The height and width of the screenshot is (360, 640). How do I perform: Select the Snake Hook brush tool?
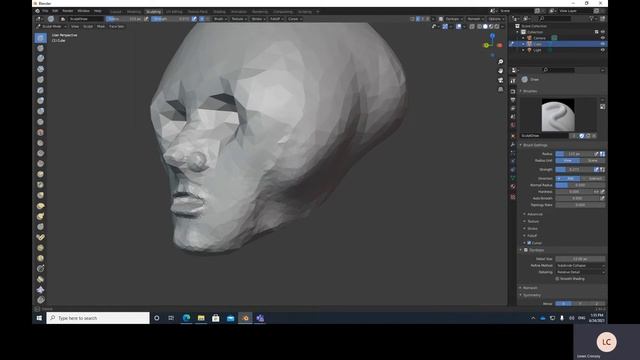[40, 217]
